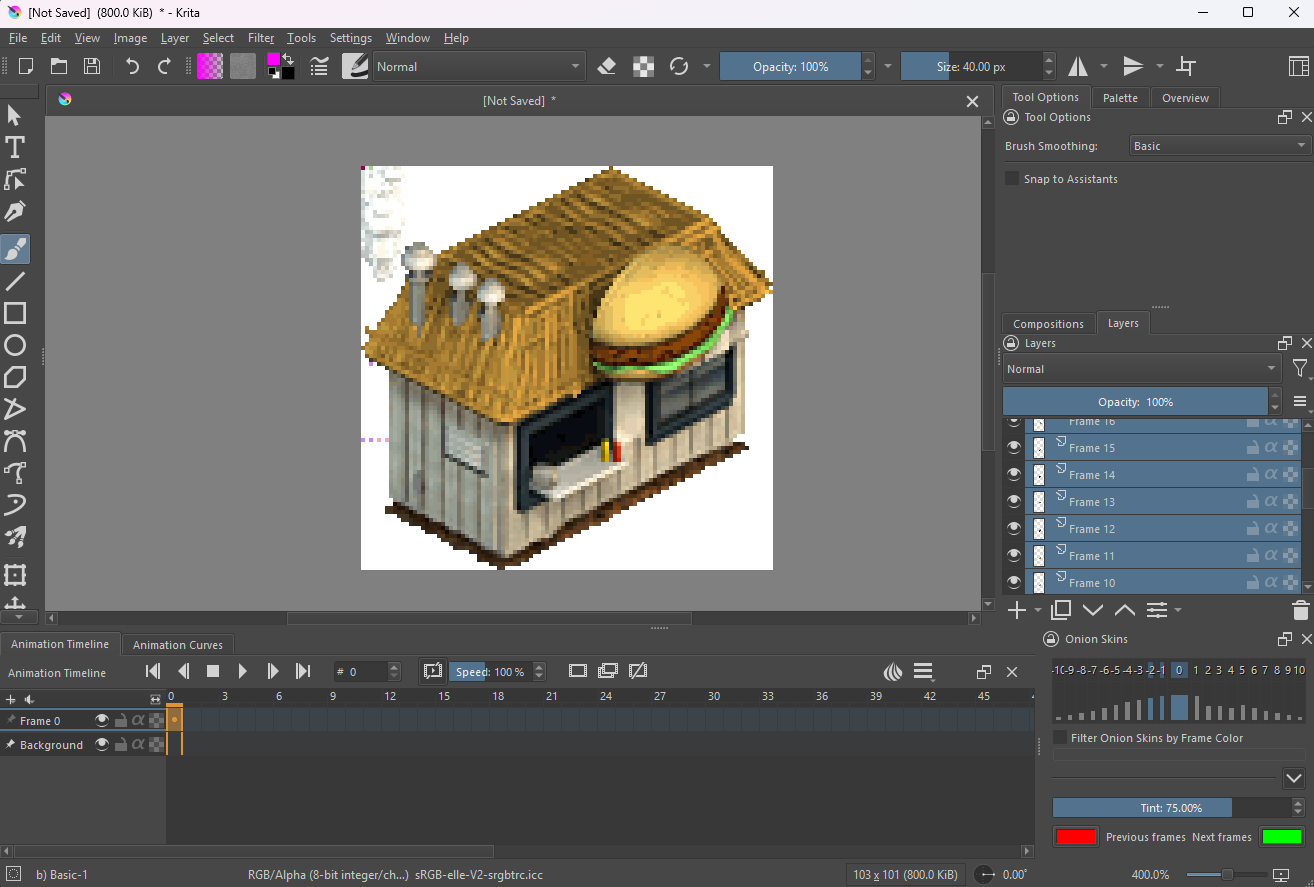Open the gradient fill chooser
The image size is (1314, 887).
[x=210, y=66]
